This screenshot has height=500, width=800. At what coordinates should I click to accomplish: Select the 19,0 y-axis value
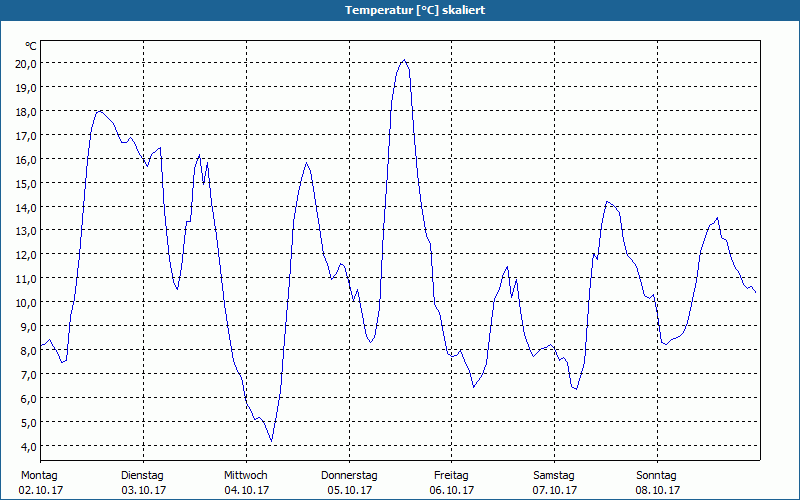click(x=26, y=88)
